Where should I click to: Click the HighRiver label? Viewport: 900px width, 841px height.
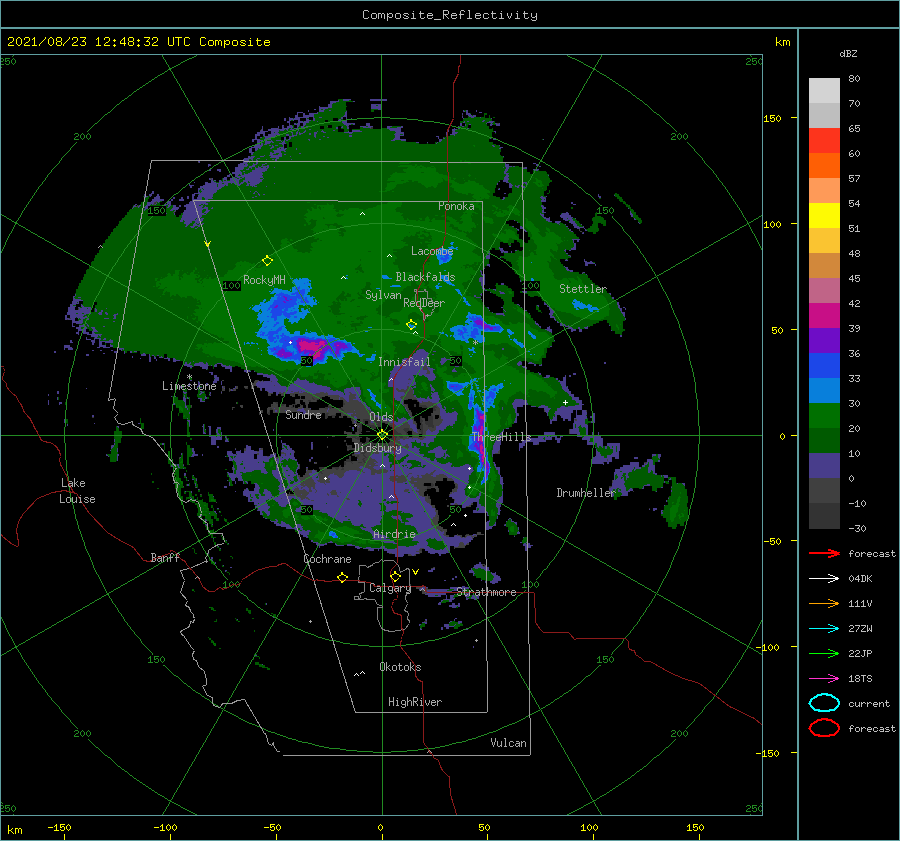(x=415, y=702)
